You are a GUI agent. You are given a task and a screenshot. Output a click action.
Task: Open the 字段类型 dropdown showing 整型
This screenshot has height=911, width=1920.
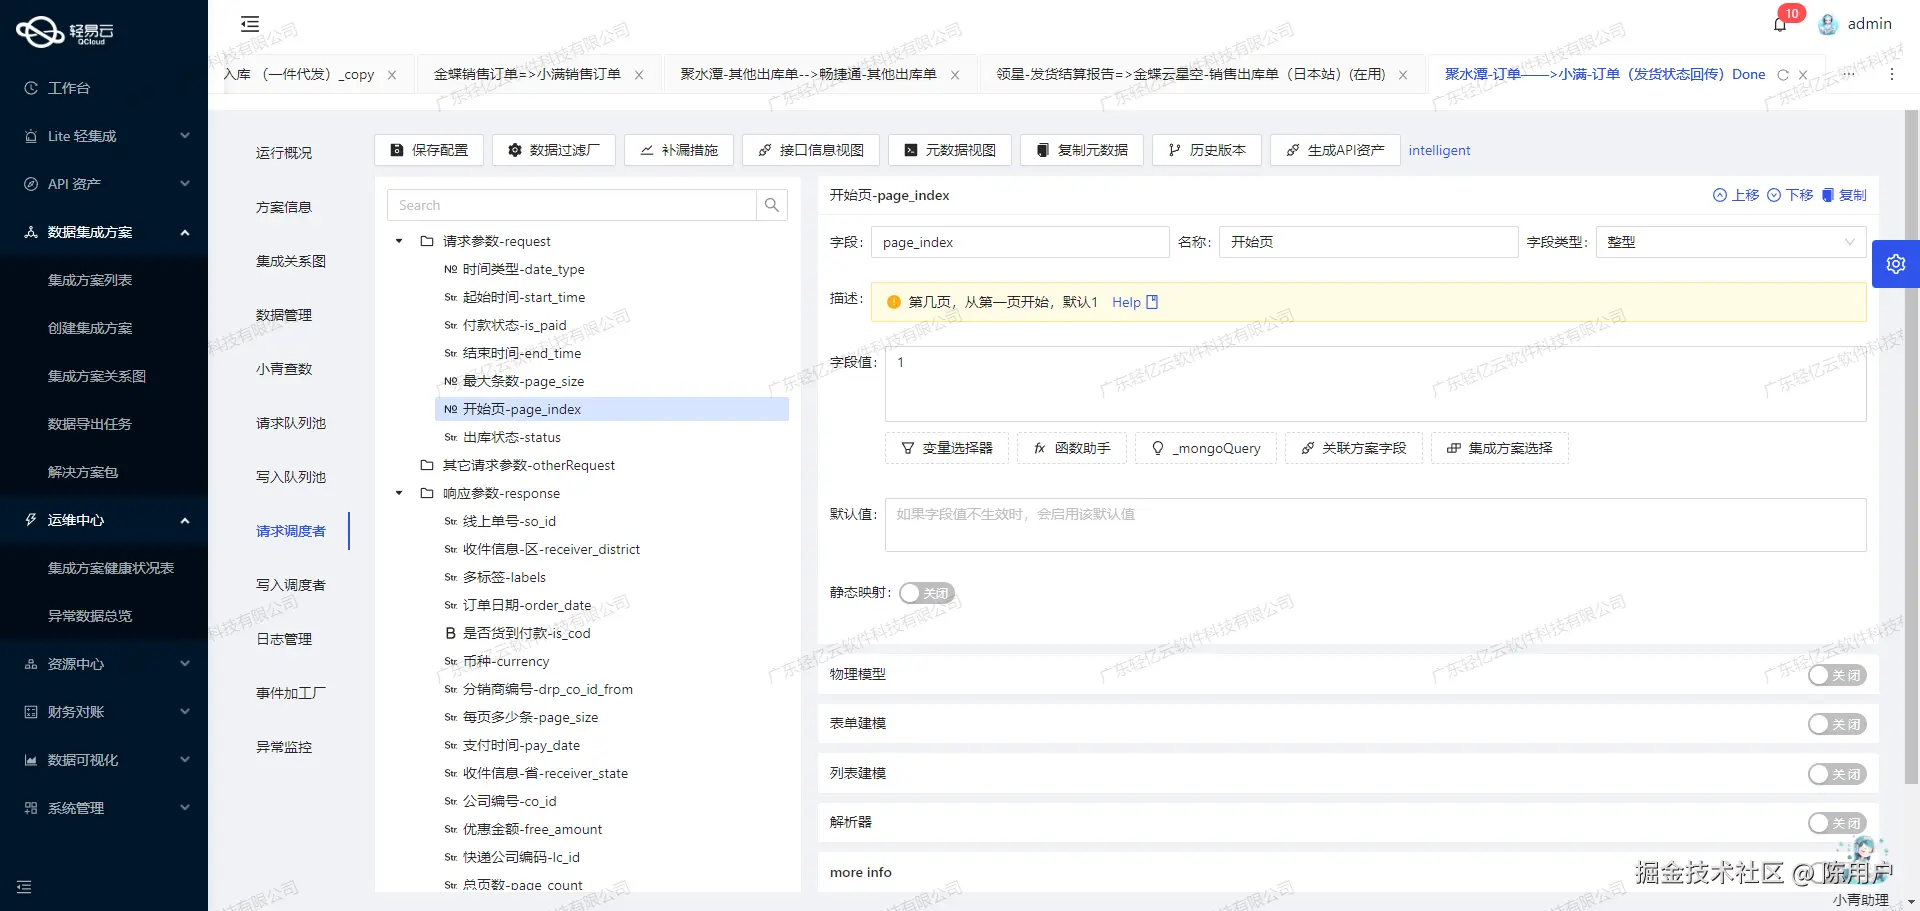coord(1729,241)
